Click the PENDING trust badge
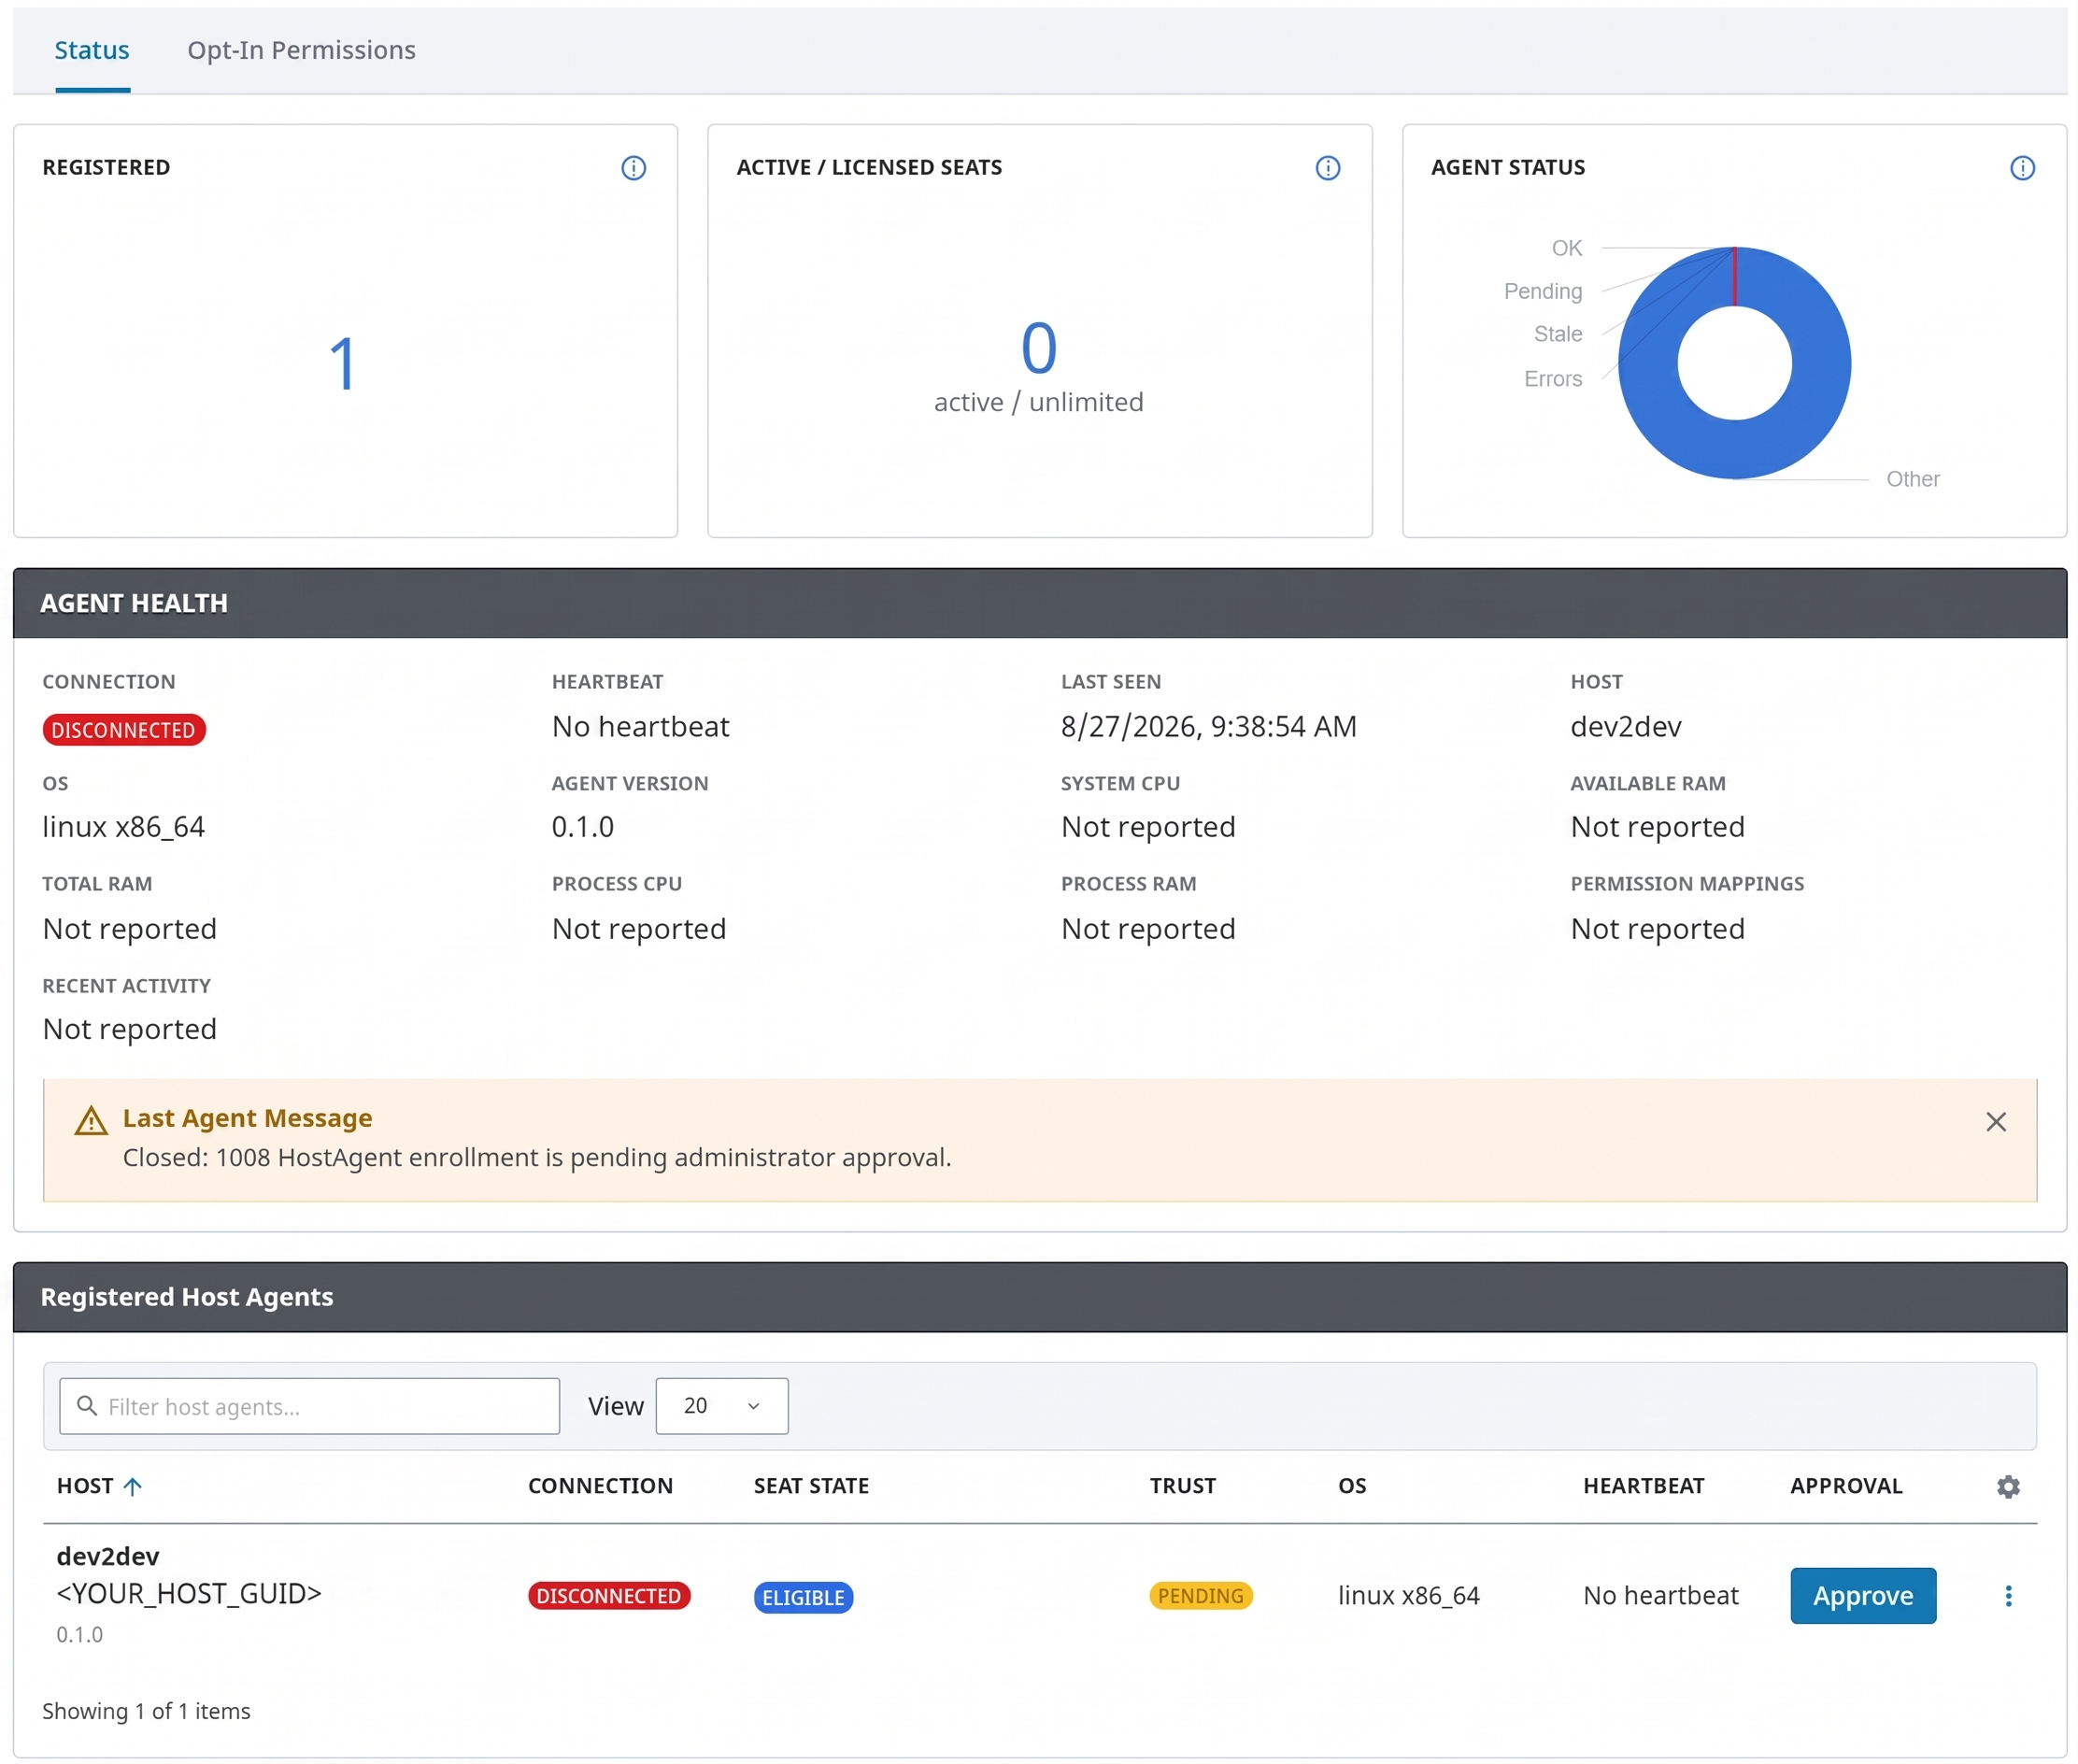 [x=1200, y=1595]
